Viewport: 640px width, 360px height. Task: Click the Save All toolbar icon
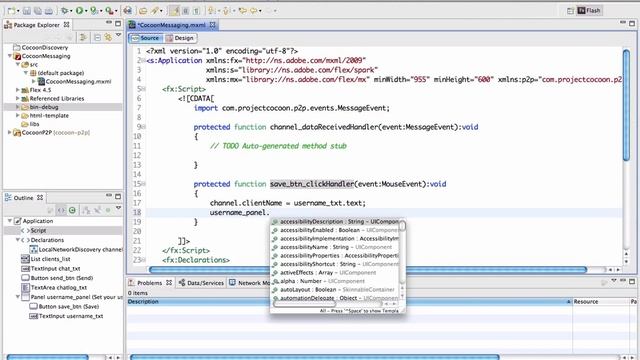point(38,11)
